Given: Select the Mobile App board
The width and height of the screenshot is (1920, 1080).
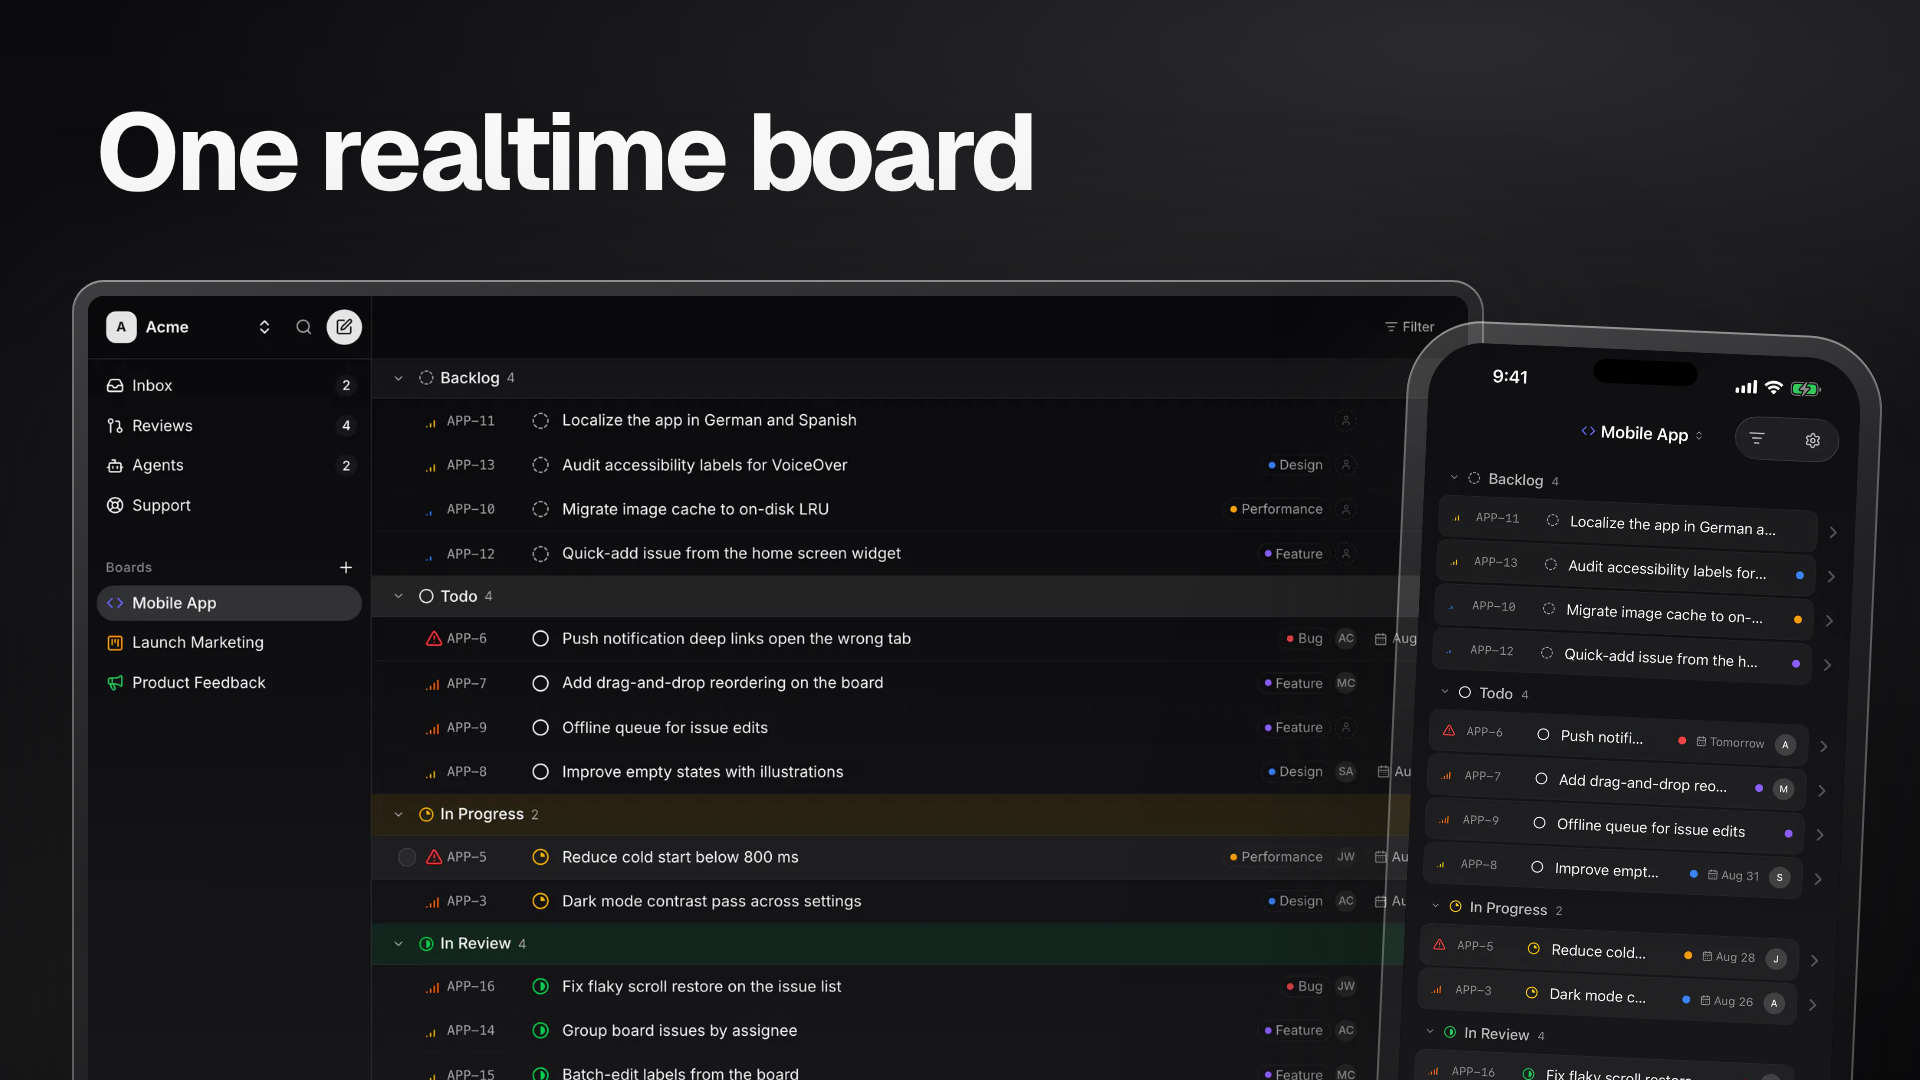Looking at the screenshot, I should pyautogui.click(x=229, y=603).
